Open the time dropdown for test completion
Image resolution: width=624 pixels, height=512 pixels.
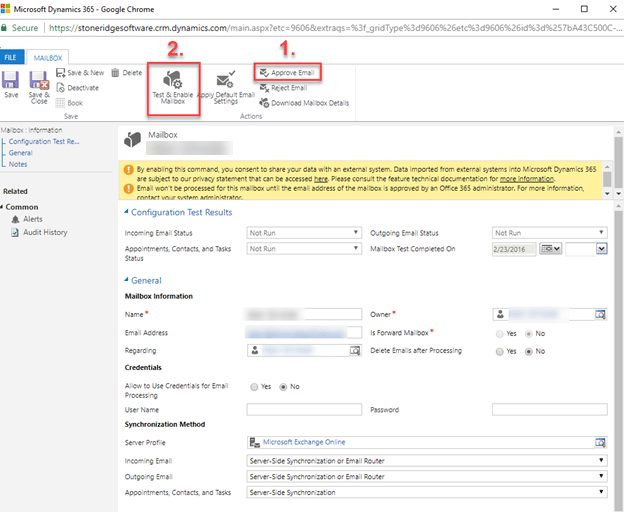pos(602,249)
